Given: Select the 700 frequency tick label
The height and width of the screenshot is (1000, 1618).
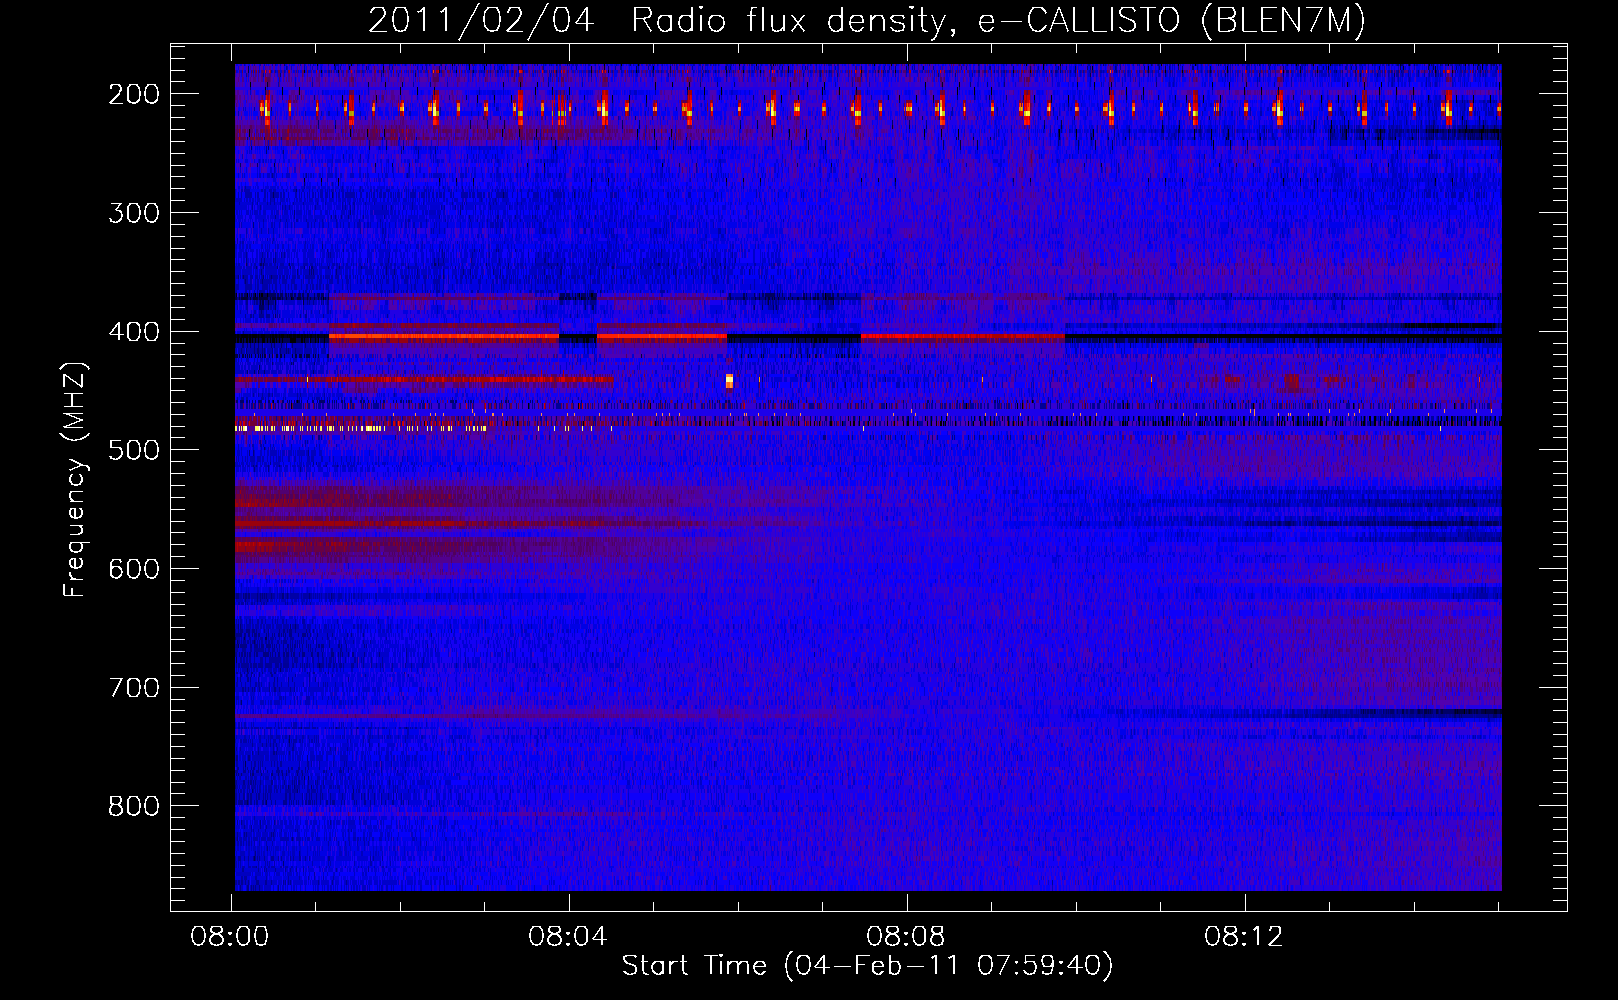Looking at the screenshot, I should click(133, 688).
